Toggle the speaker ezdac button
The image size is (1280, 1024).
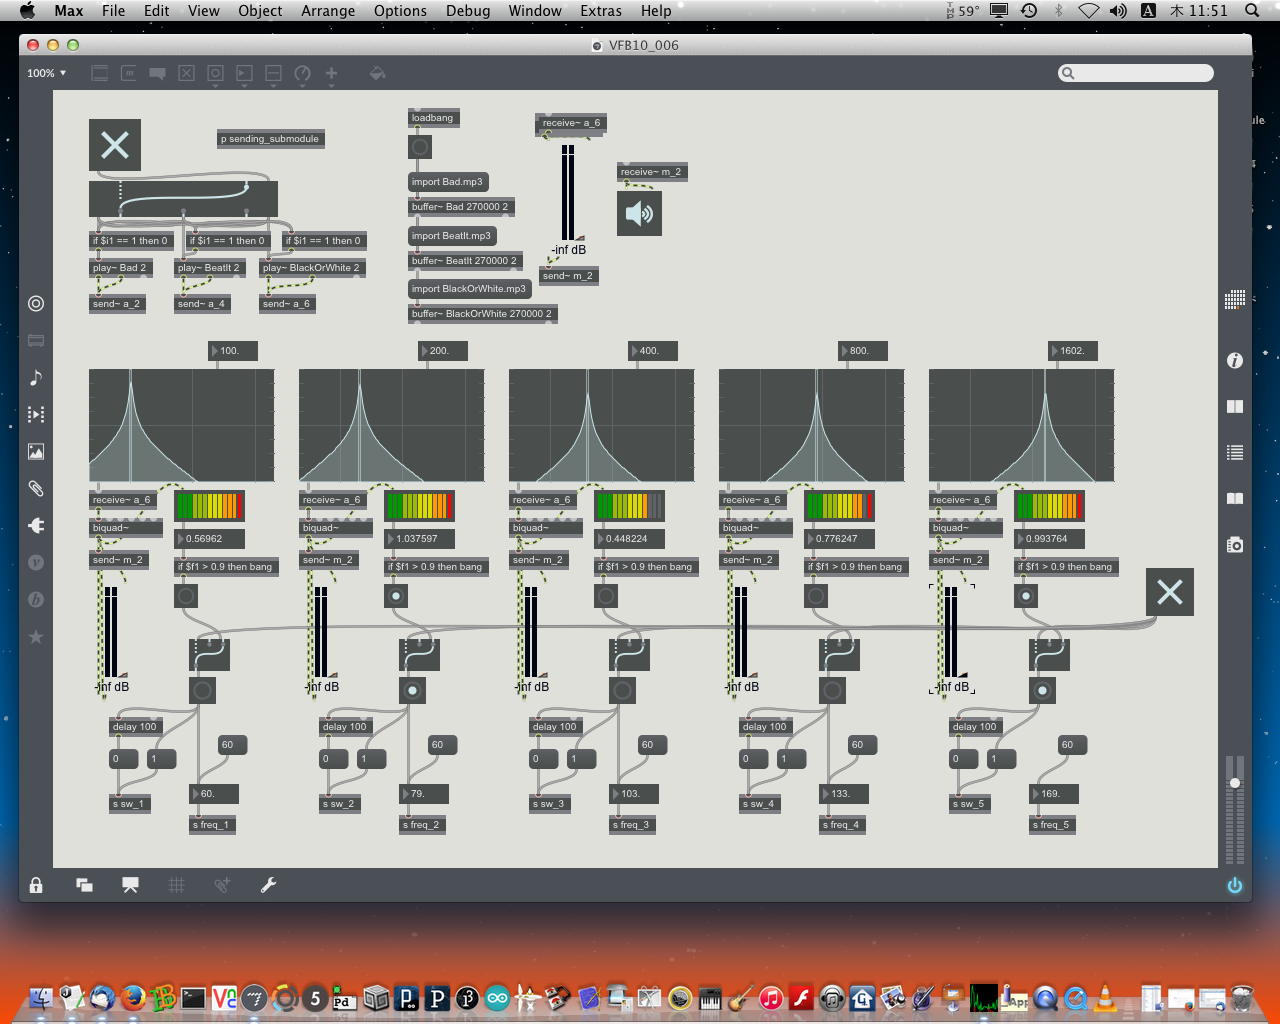[639, 212]
